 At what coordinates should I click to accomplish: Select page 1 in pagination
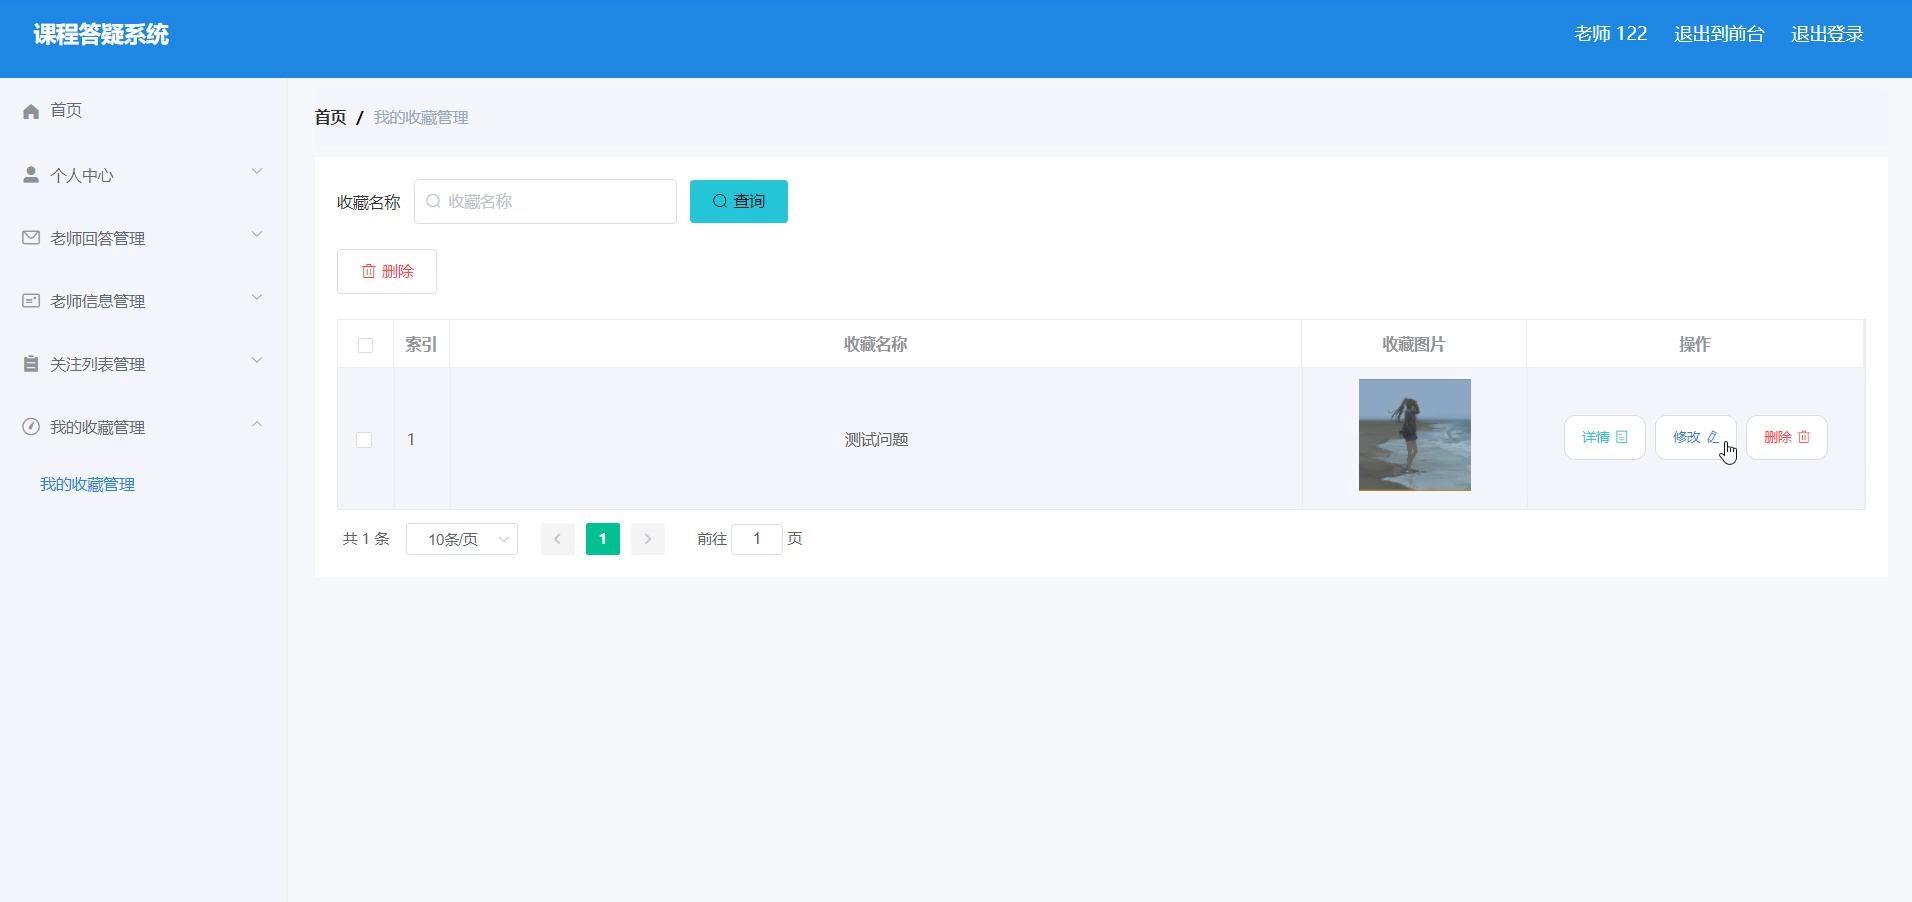(602, 539)
